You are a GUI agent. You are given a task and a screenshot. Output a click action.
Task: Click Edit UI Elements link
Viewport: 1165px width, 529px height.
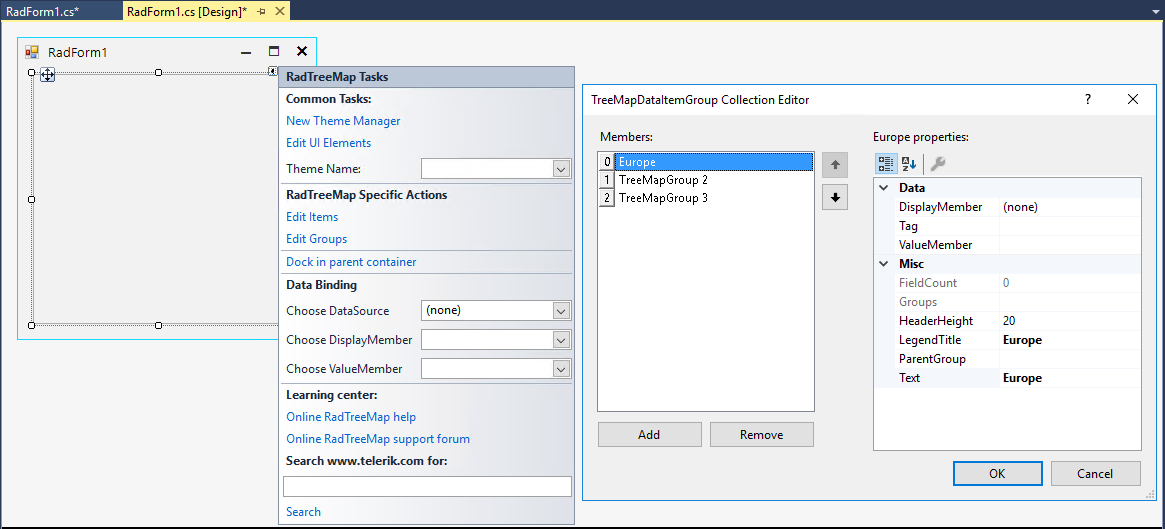point(328,143)
